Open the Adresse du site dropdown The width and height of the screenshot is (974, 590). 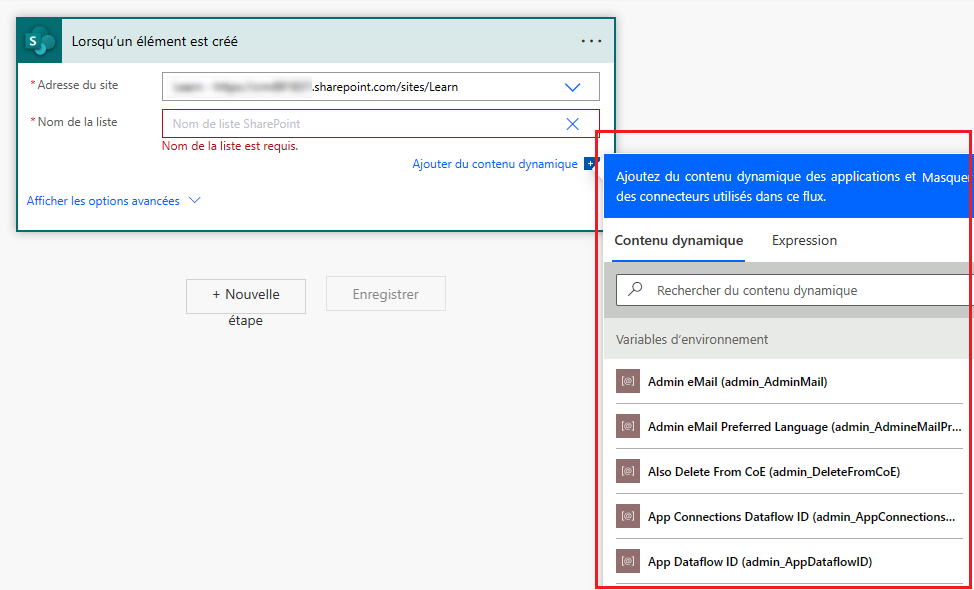pyautogui.click(x=573, y=87)
